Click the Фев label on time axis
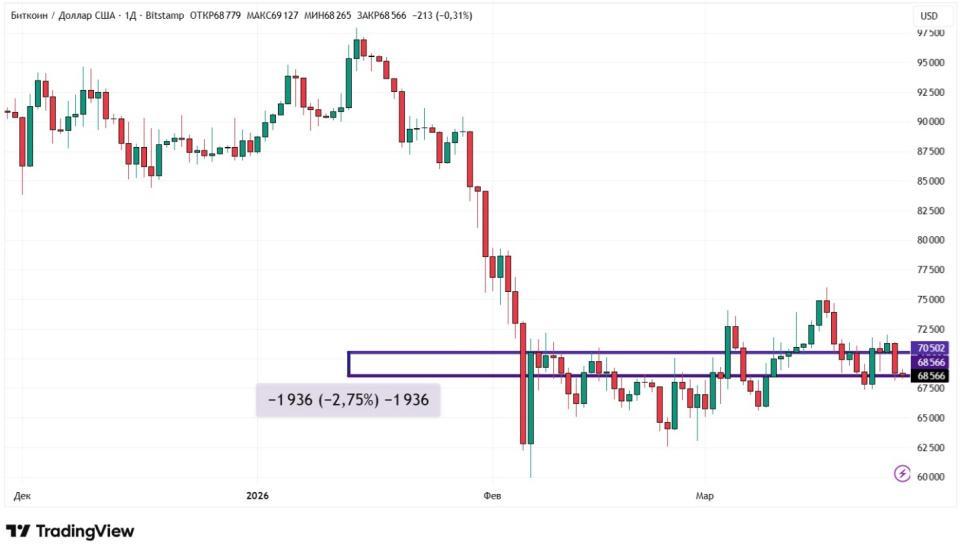This screenshot has height=547, width=960. pos(491,495)
